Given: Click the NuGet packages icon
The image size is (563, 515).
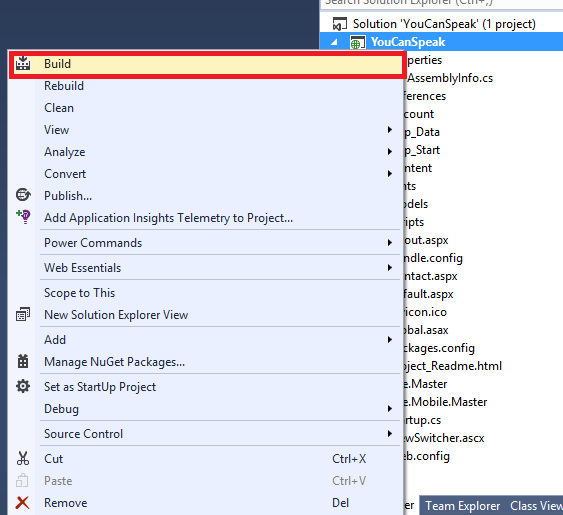Looking at the screenshot, I should (23, 361).
